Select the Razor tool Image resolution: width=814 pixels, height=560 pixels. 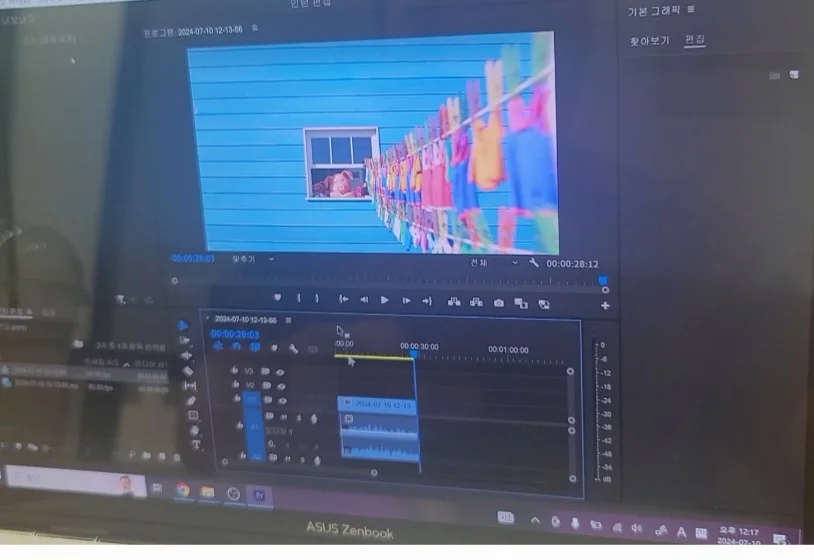click(x=188, y=371)
